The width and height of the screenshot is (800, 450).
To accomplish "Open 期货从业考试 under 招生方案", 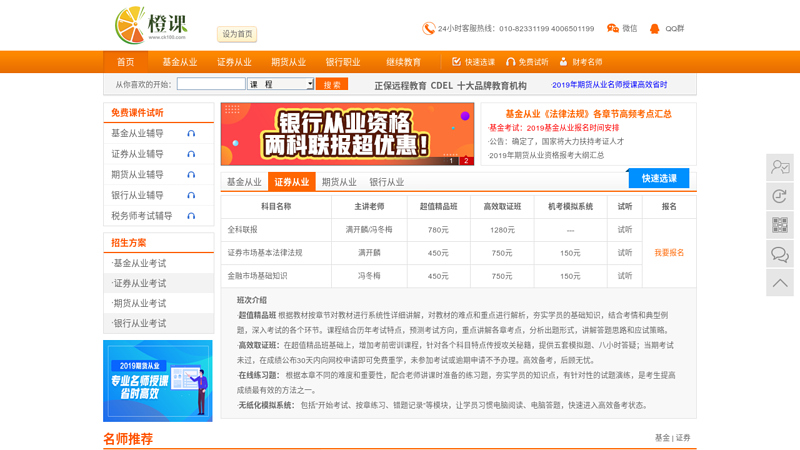I will coord(139,303).
